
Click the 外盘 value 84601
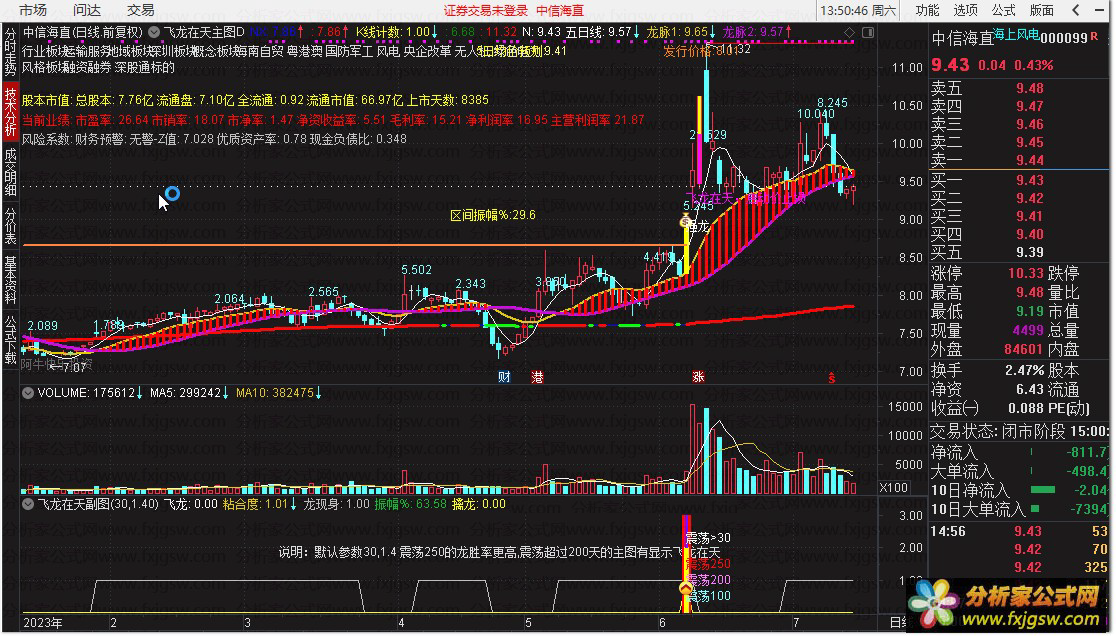(1024, 349)
